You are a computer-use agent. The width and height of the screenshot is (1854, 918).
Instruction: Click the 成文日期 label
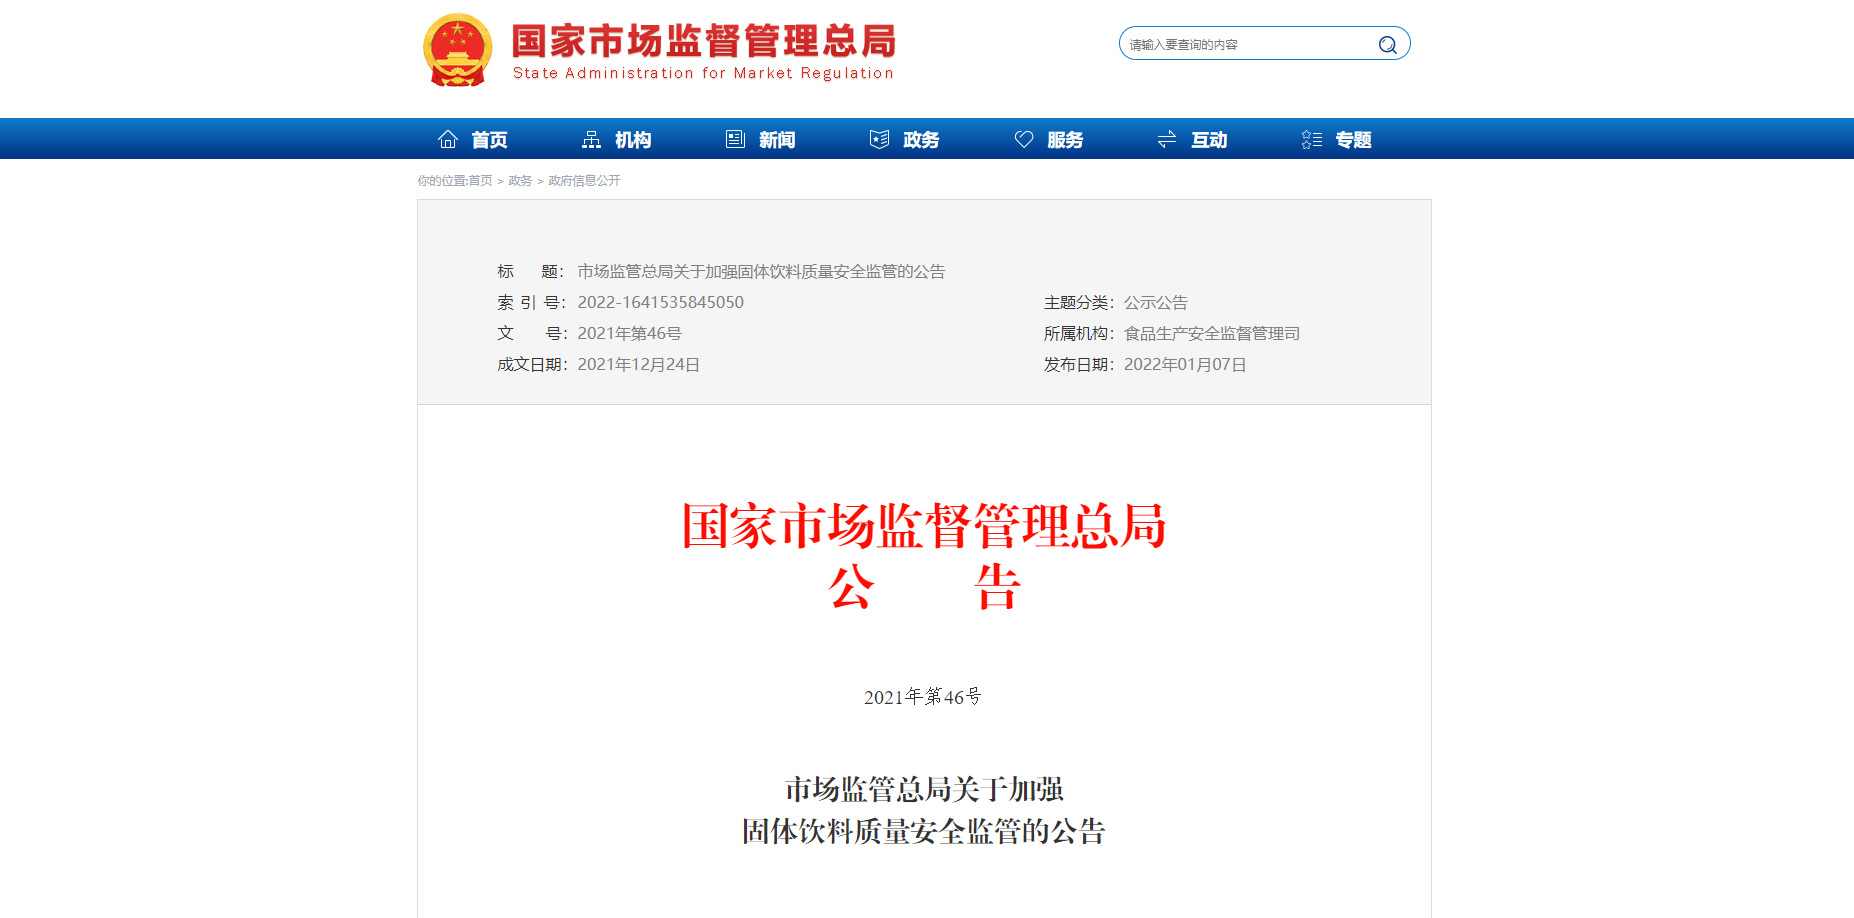(x=531, y=364)
